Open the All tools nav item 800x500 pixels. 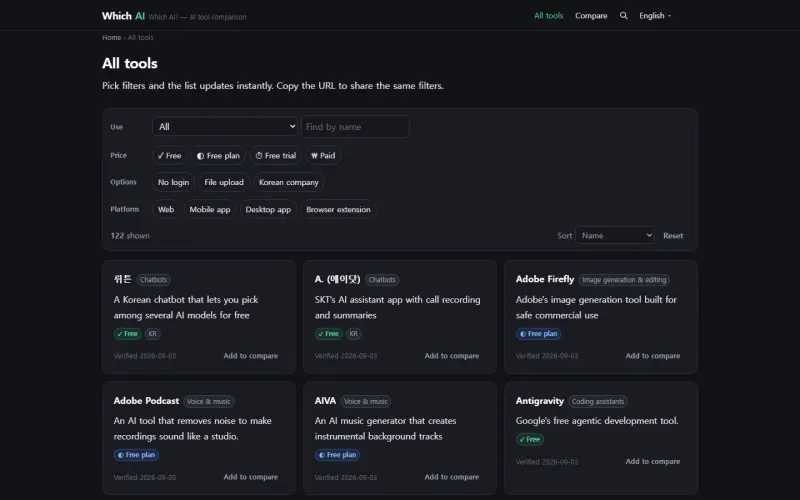[548, 16]
